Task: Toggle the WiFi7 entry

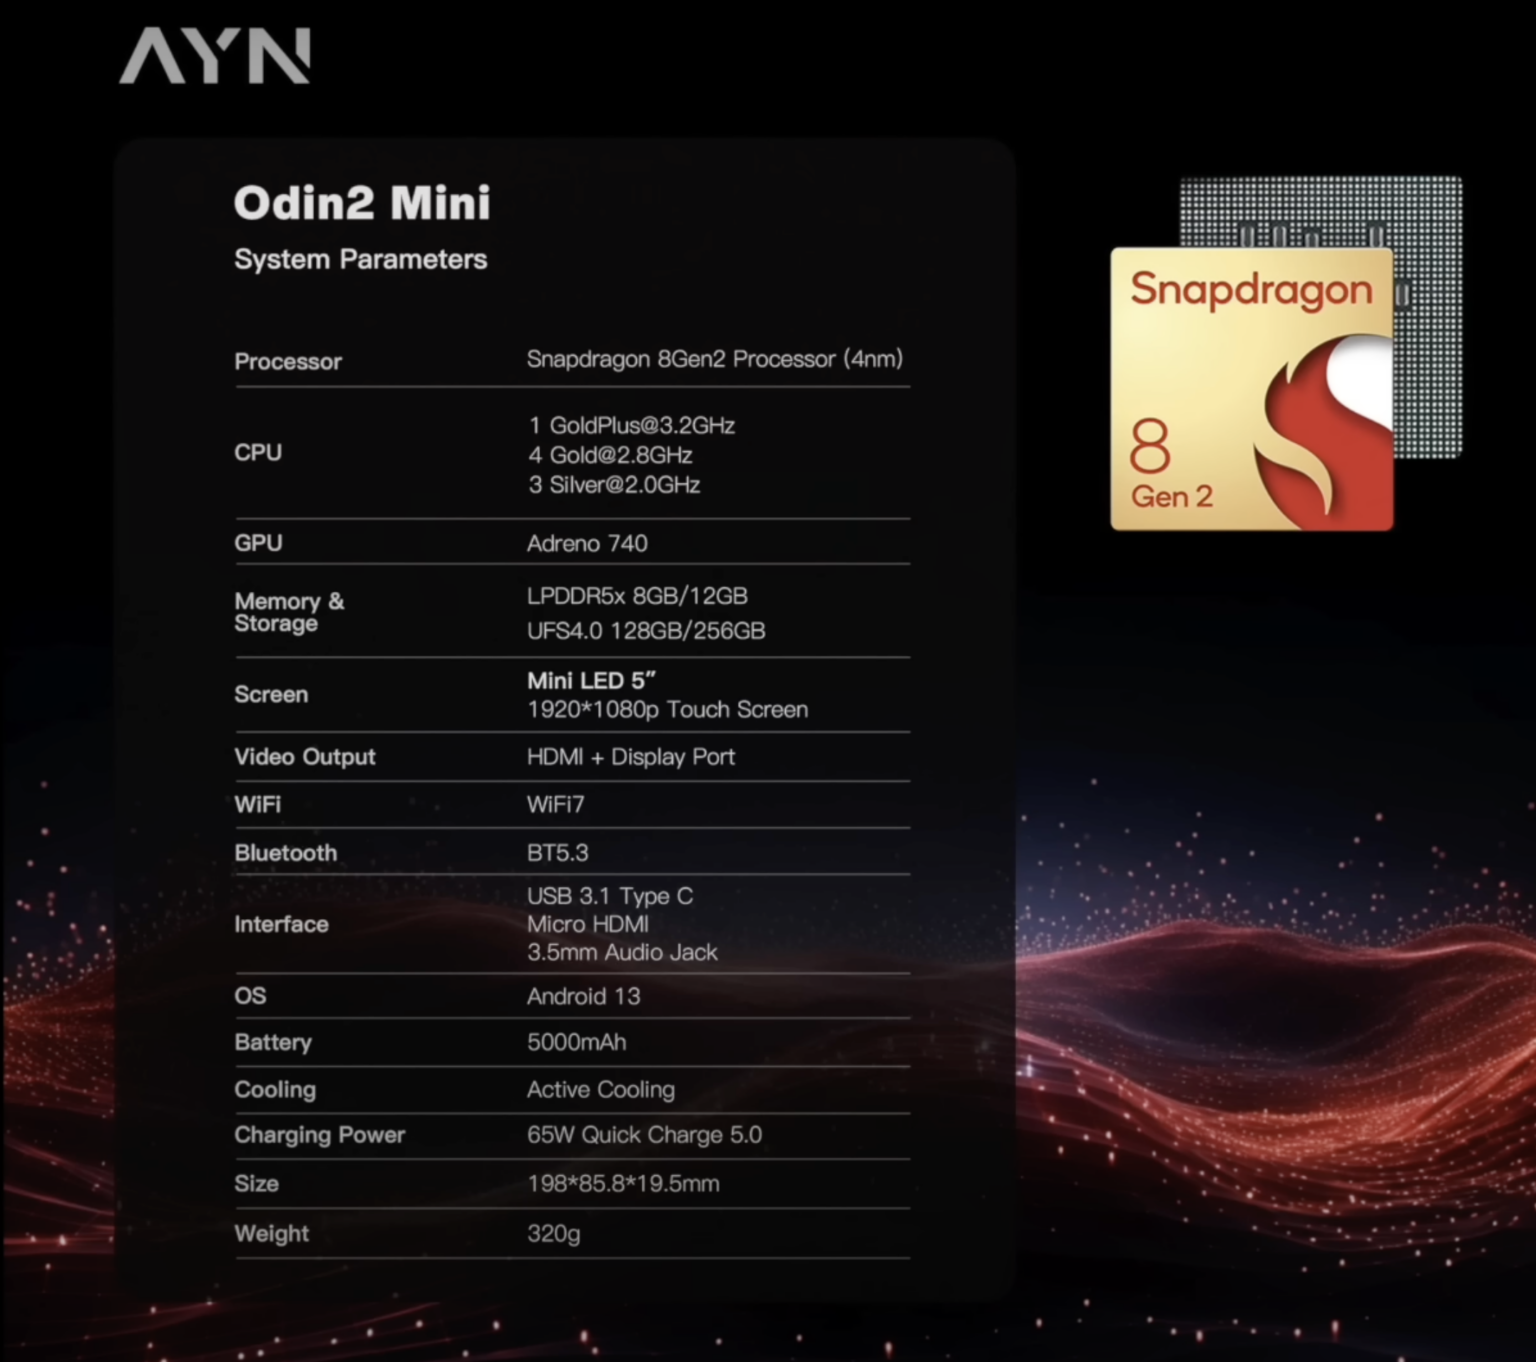Action: [x=556, y=804]
